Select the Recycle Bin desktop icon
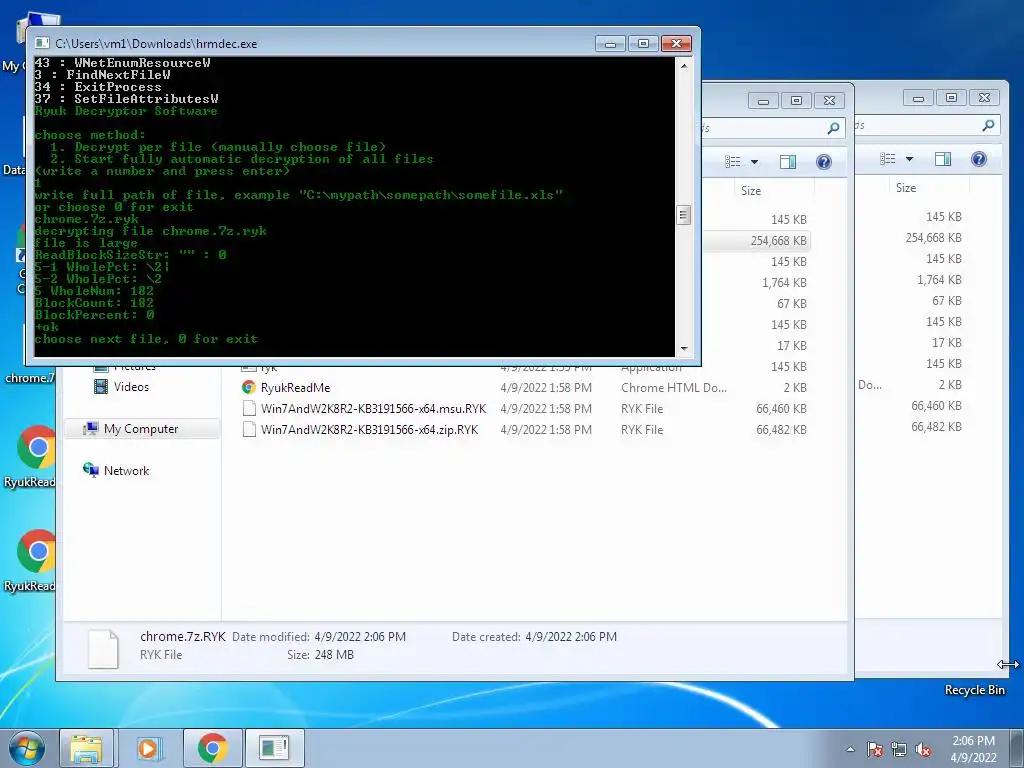 point(974,690)
